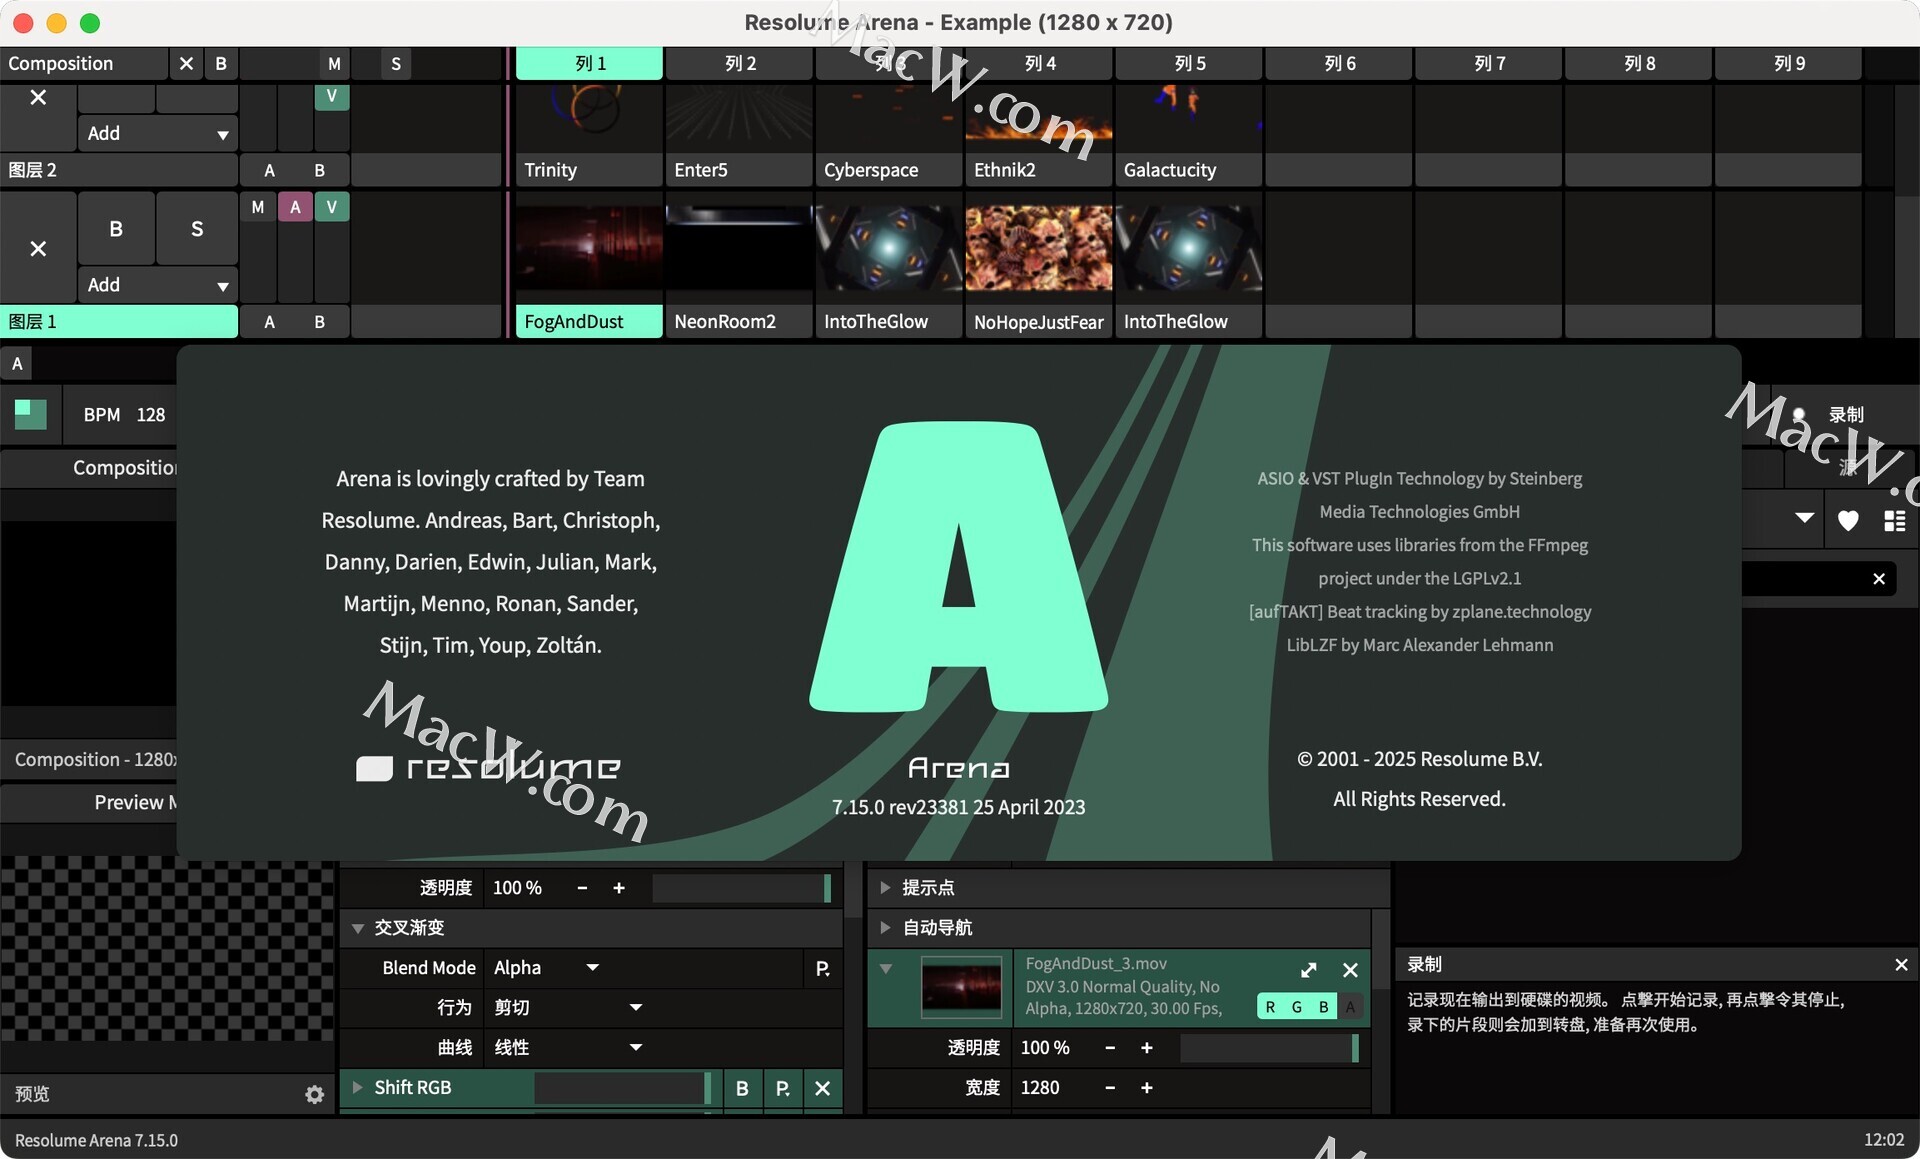Trigger the NoHopeJustFear clip thumbnail
The width and height of the screenshot is (1920, 1159).
[1038, 249]
